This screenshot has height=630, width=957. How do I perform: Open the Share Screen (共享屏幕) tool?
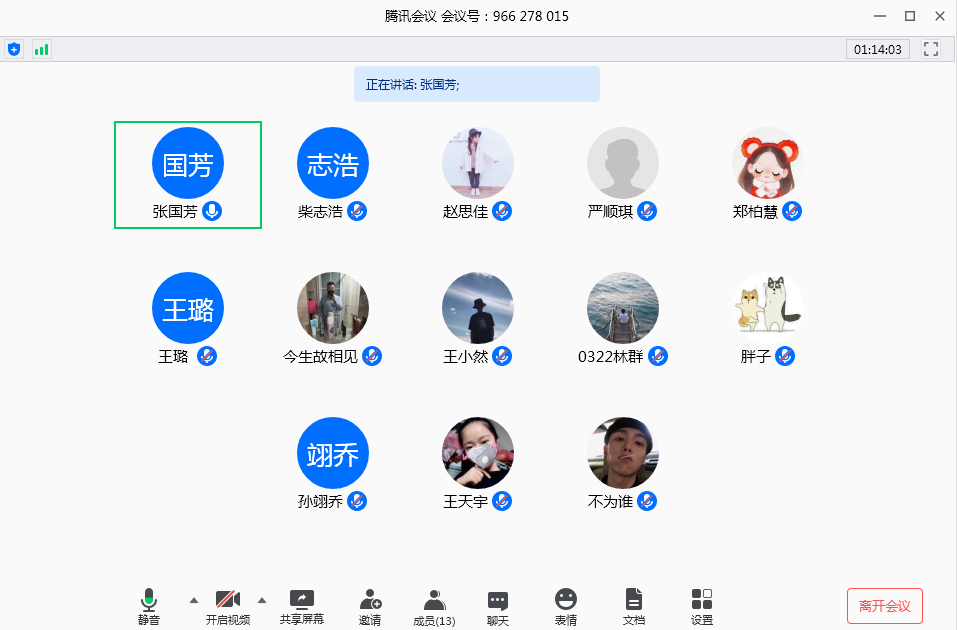tap(302, 606)
